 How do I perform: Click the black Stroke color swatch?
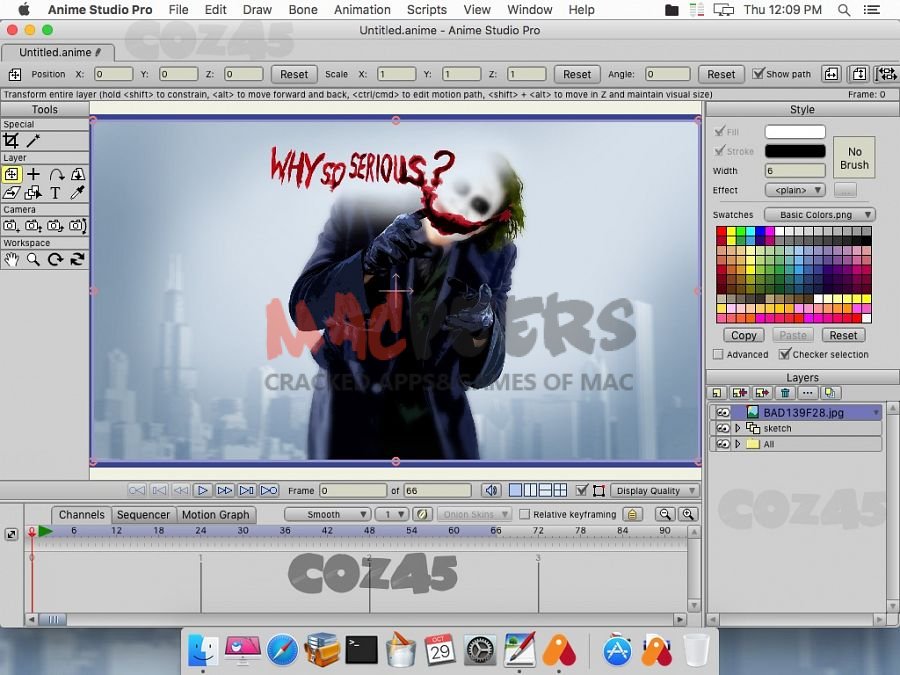[795, 151]
